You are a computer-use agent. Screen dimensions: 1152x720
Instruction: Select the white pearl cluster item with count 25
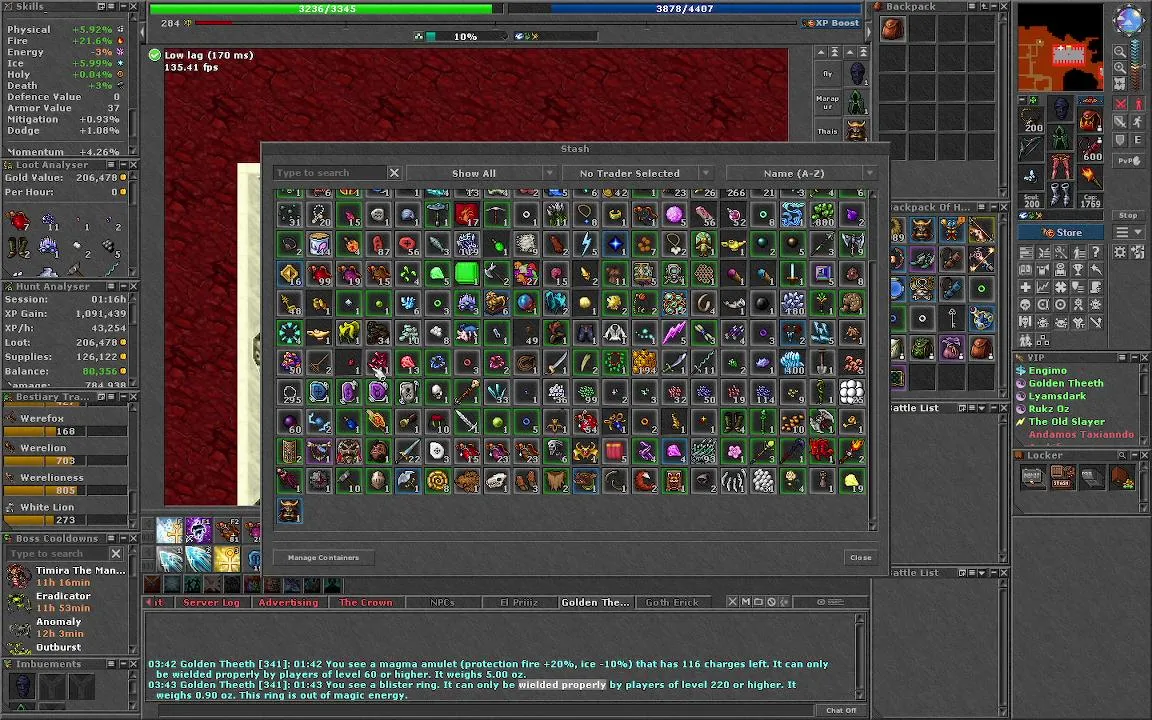pos(852,392)
